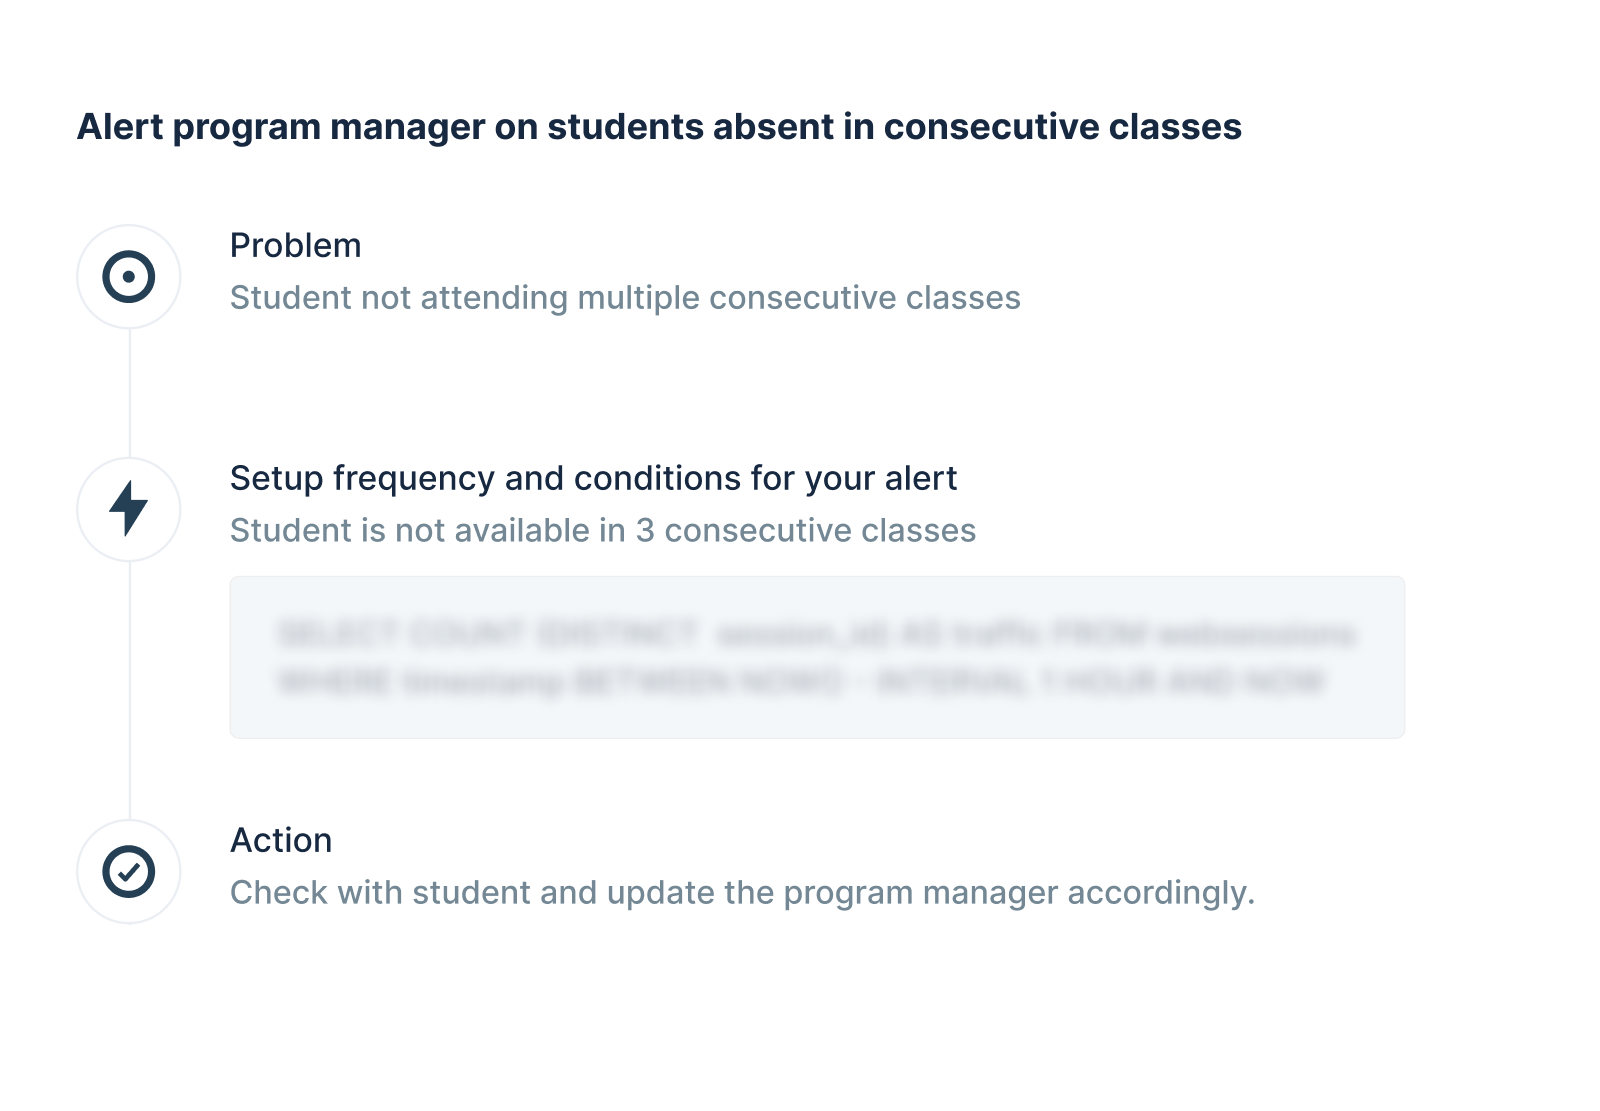The height and width of the screenshot is (1111, 1600).
Task: Click "Student is not available in 3 consecutive classes"
Action: (x=602, y=530)
